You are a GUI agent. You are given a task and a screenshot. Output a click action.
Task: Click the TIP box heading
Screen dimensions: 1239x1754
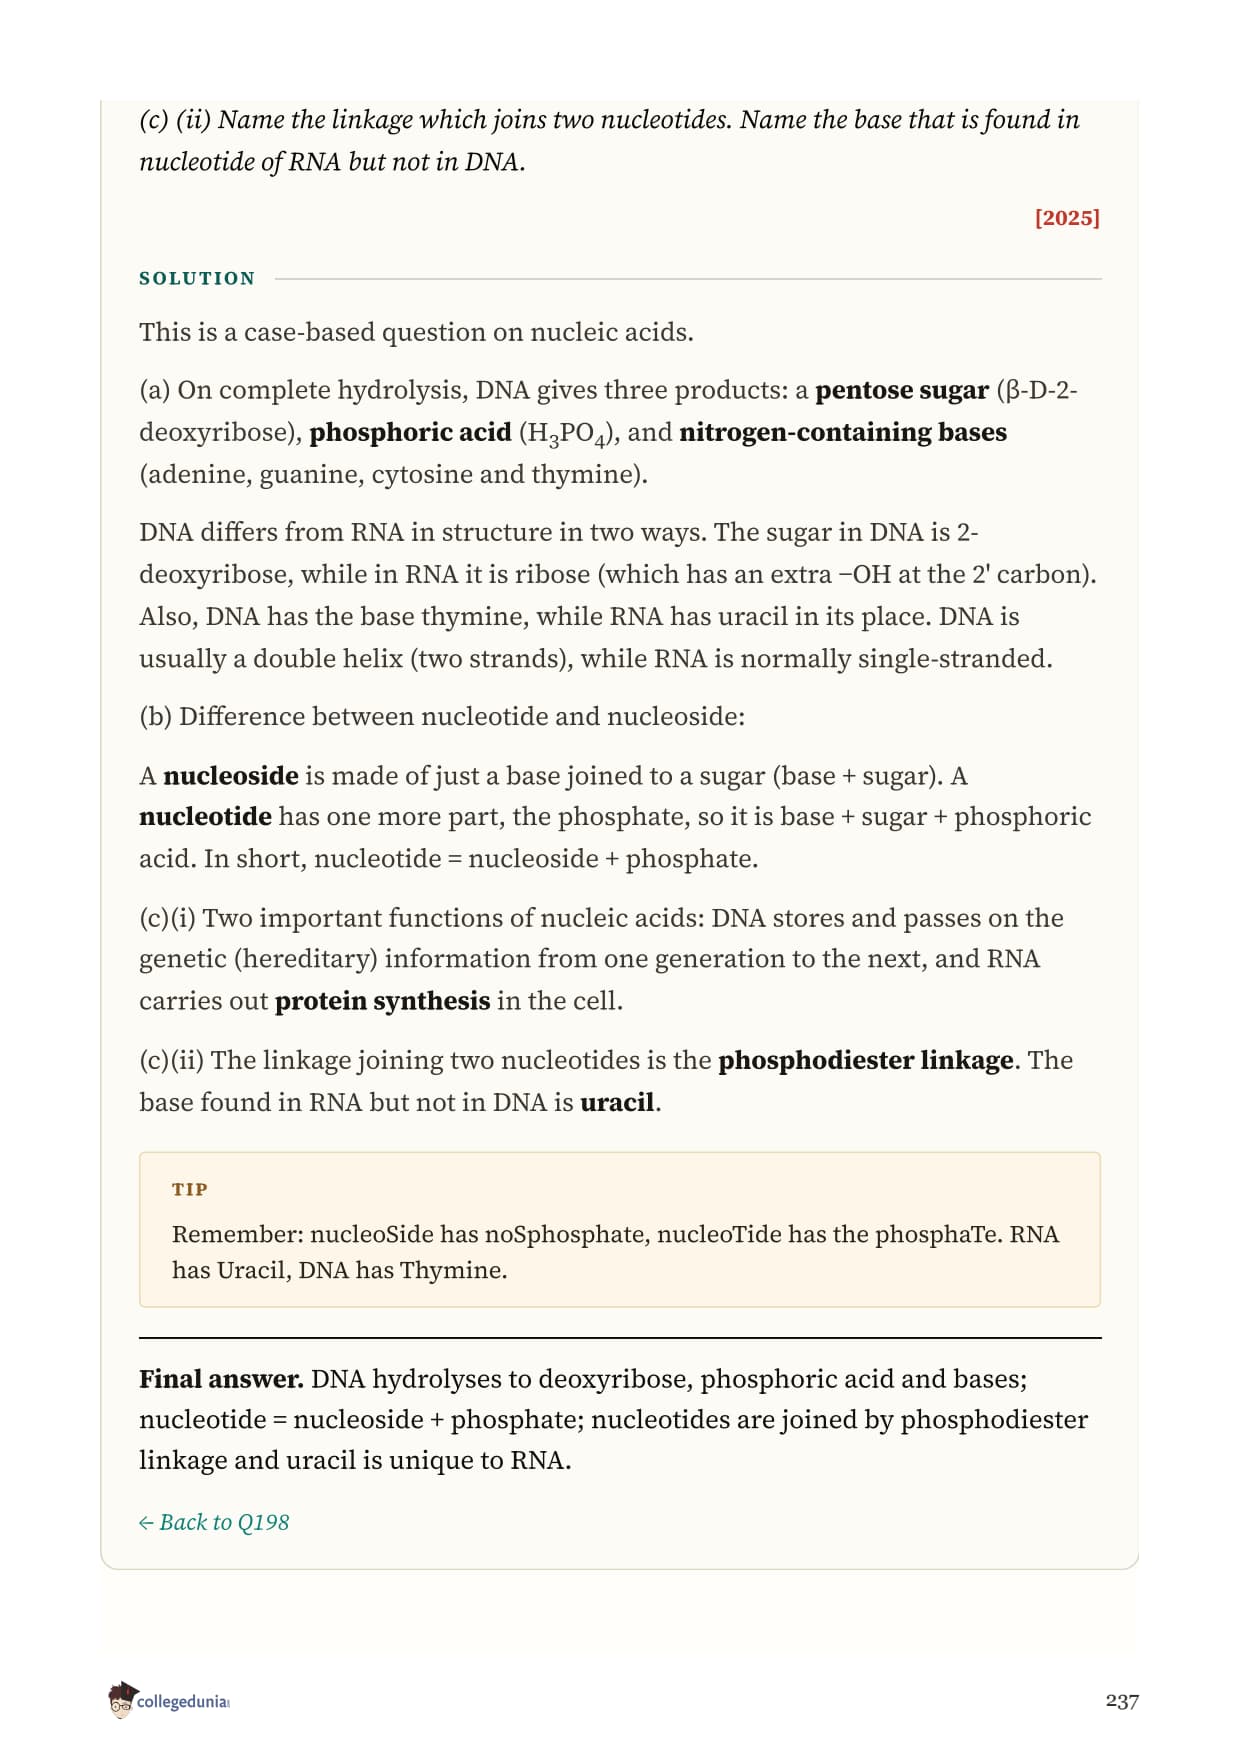tap(190, 1189)
